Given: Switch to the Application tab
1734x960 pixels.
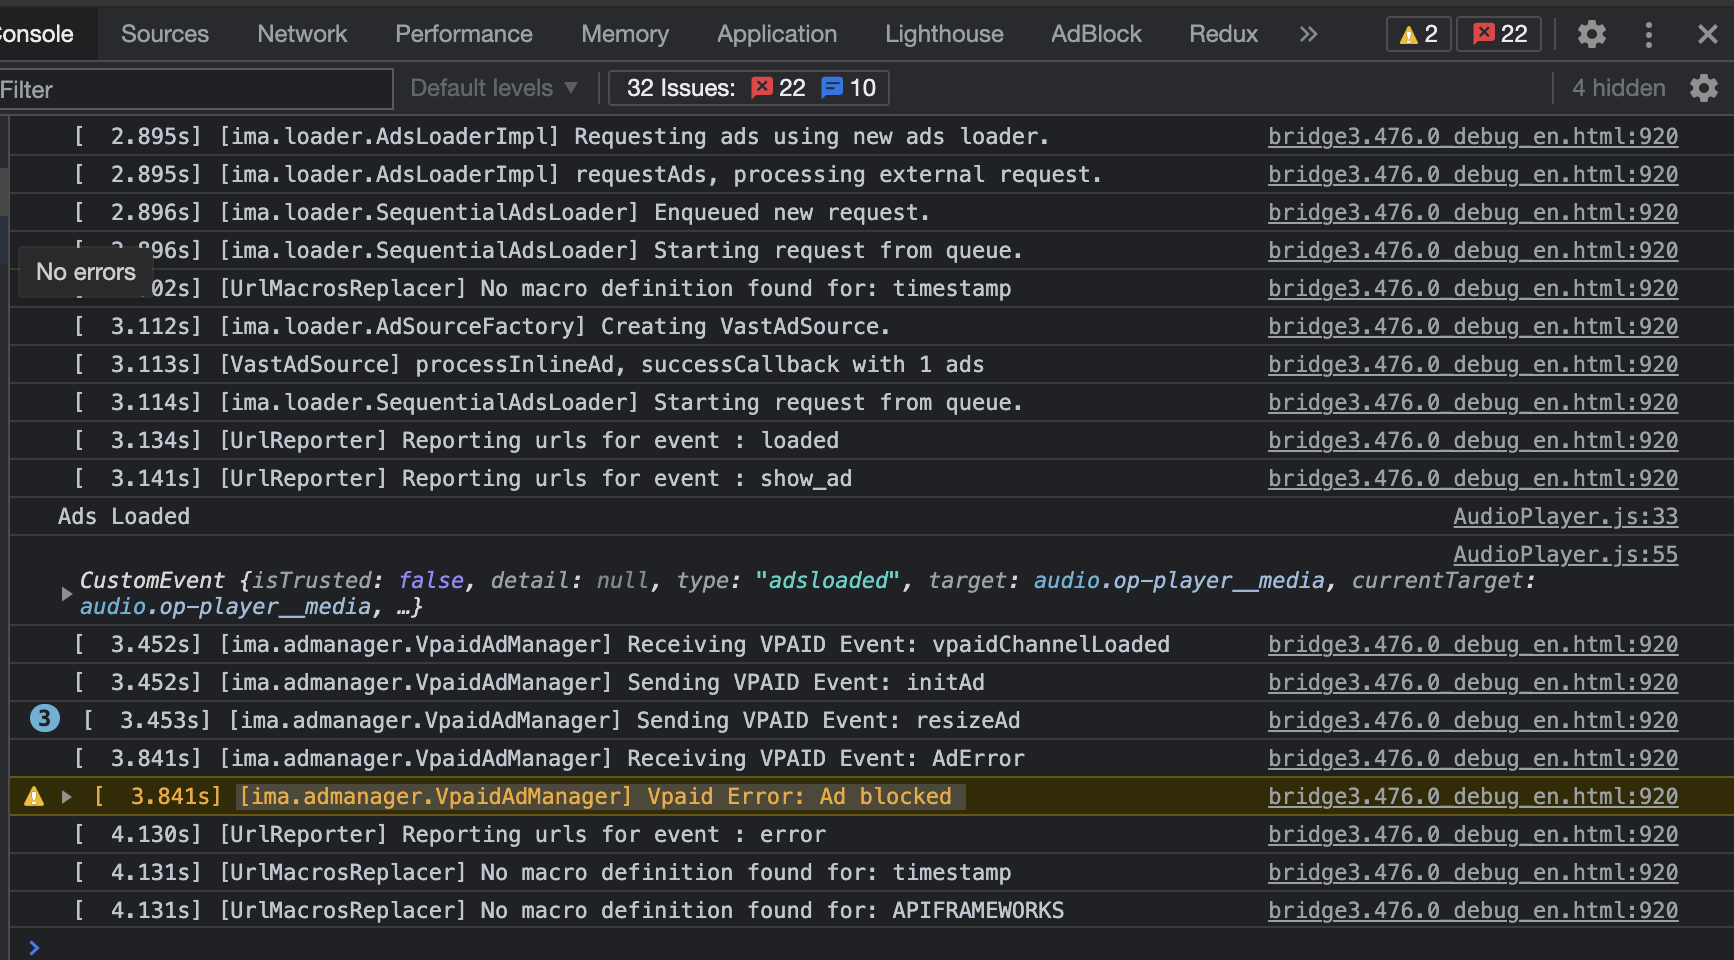Looking at the screenshot, I should point(777,34).
